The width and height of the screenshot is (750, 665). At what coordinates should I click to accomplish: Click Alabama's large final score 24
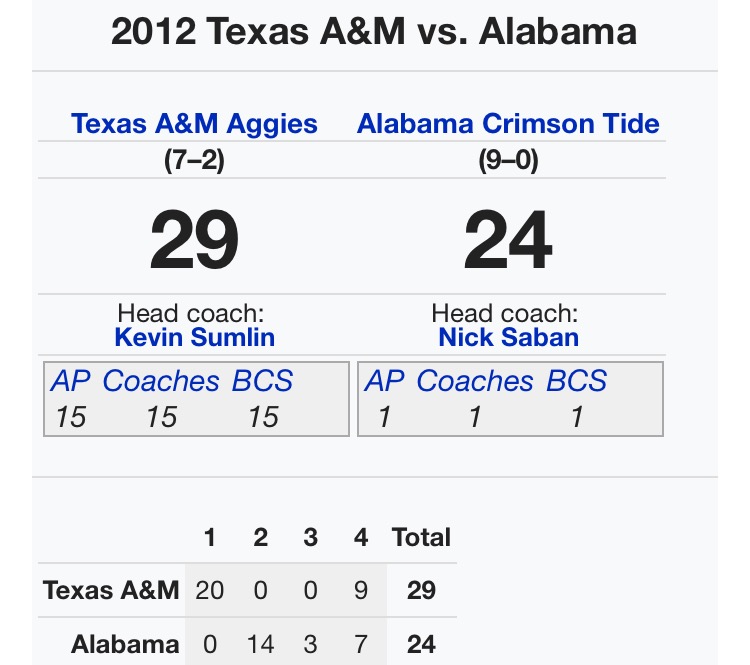click(x=508, y=241)
